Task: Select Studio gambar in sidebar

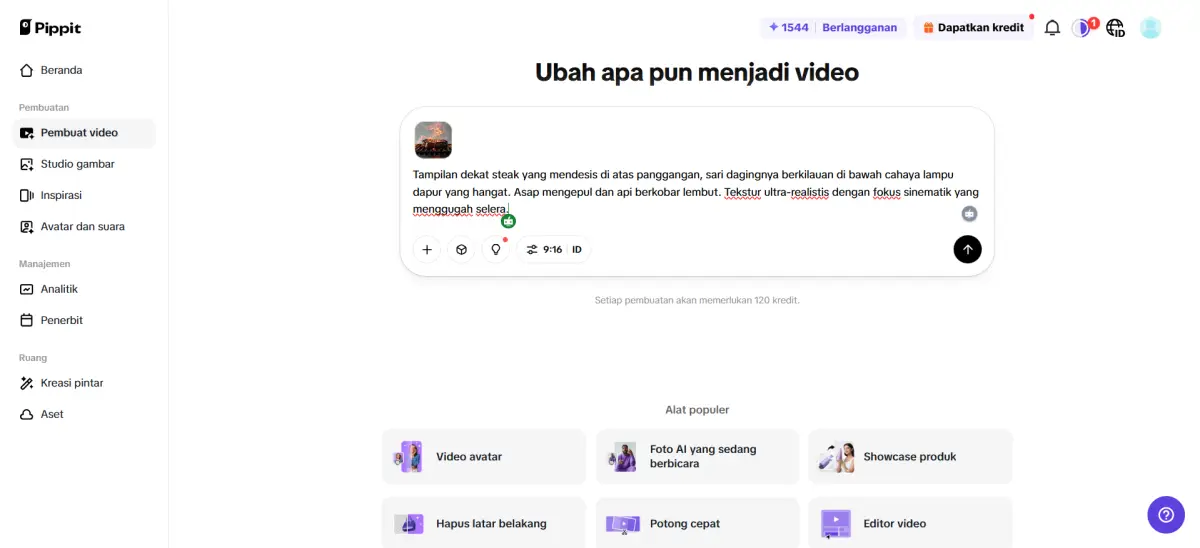Action: [77, 164]
